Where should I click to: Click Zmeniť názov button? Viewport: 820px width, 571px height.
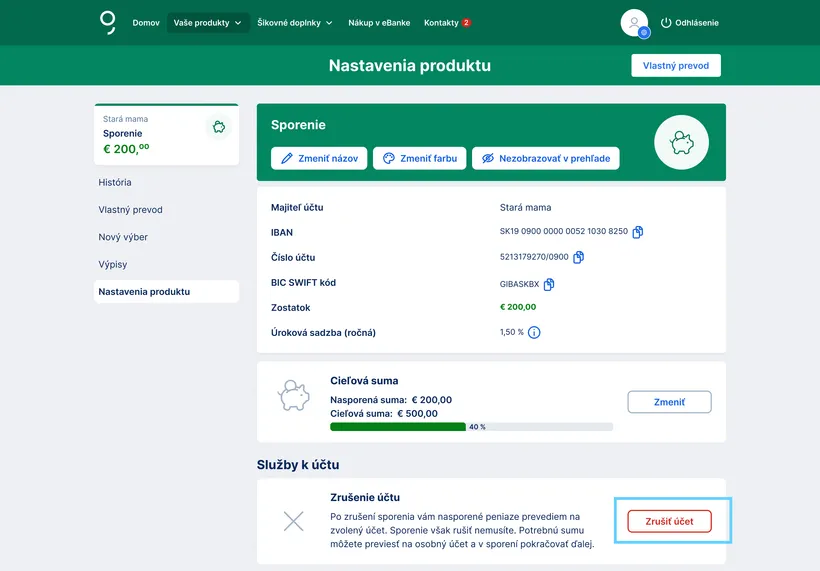(319, 158)
